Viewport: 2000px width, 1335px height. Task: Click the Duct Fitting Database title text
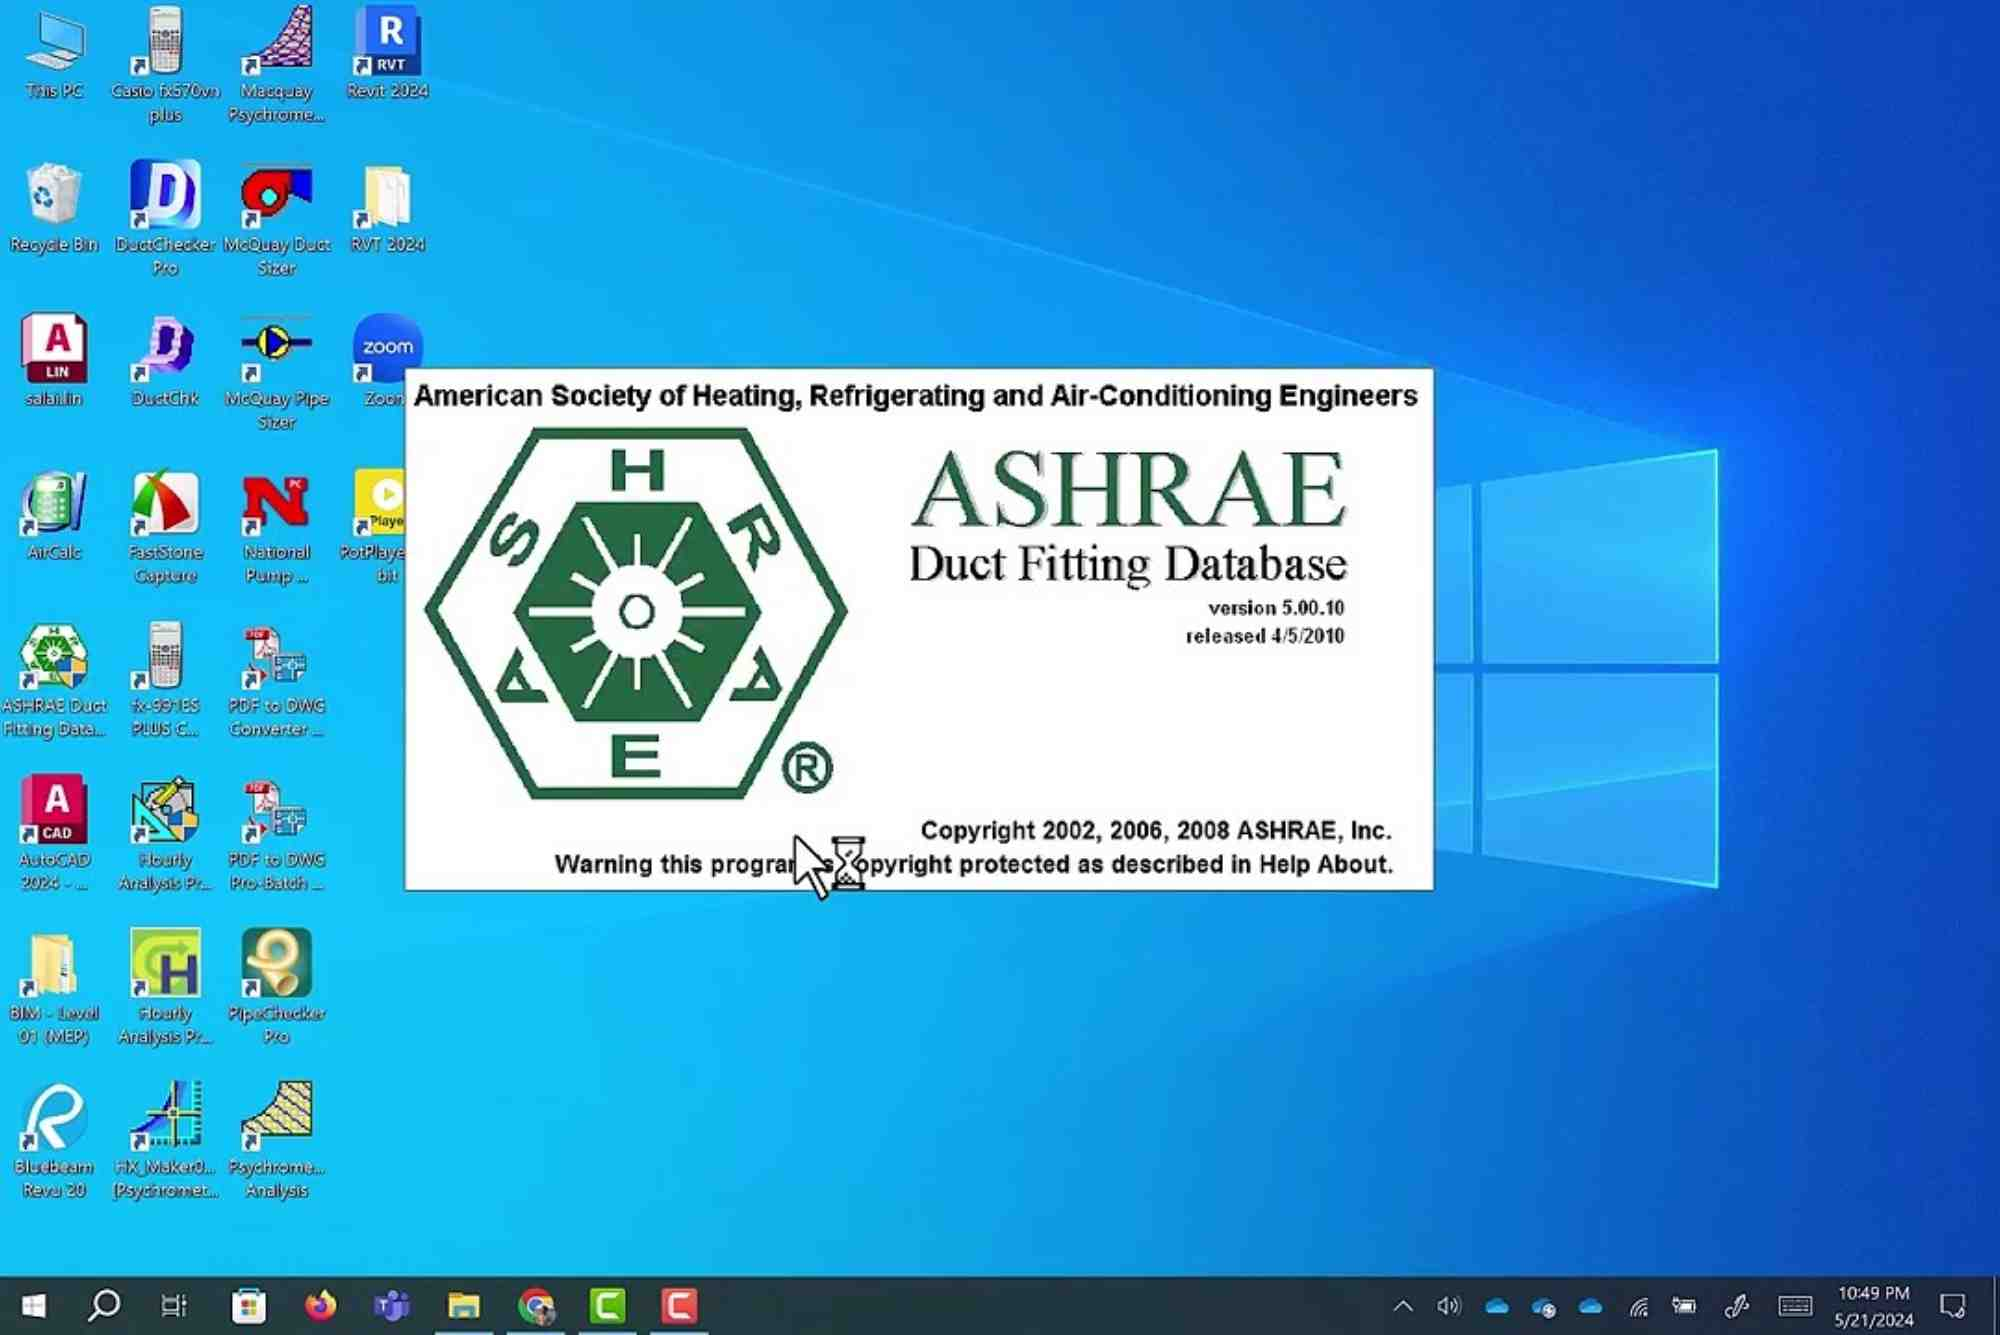(1128, 564)
